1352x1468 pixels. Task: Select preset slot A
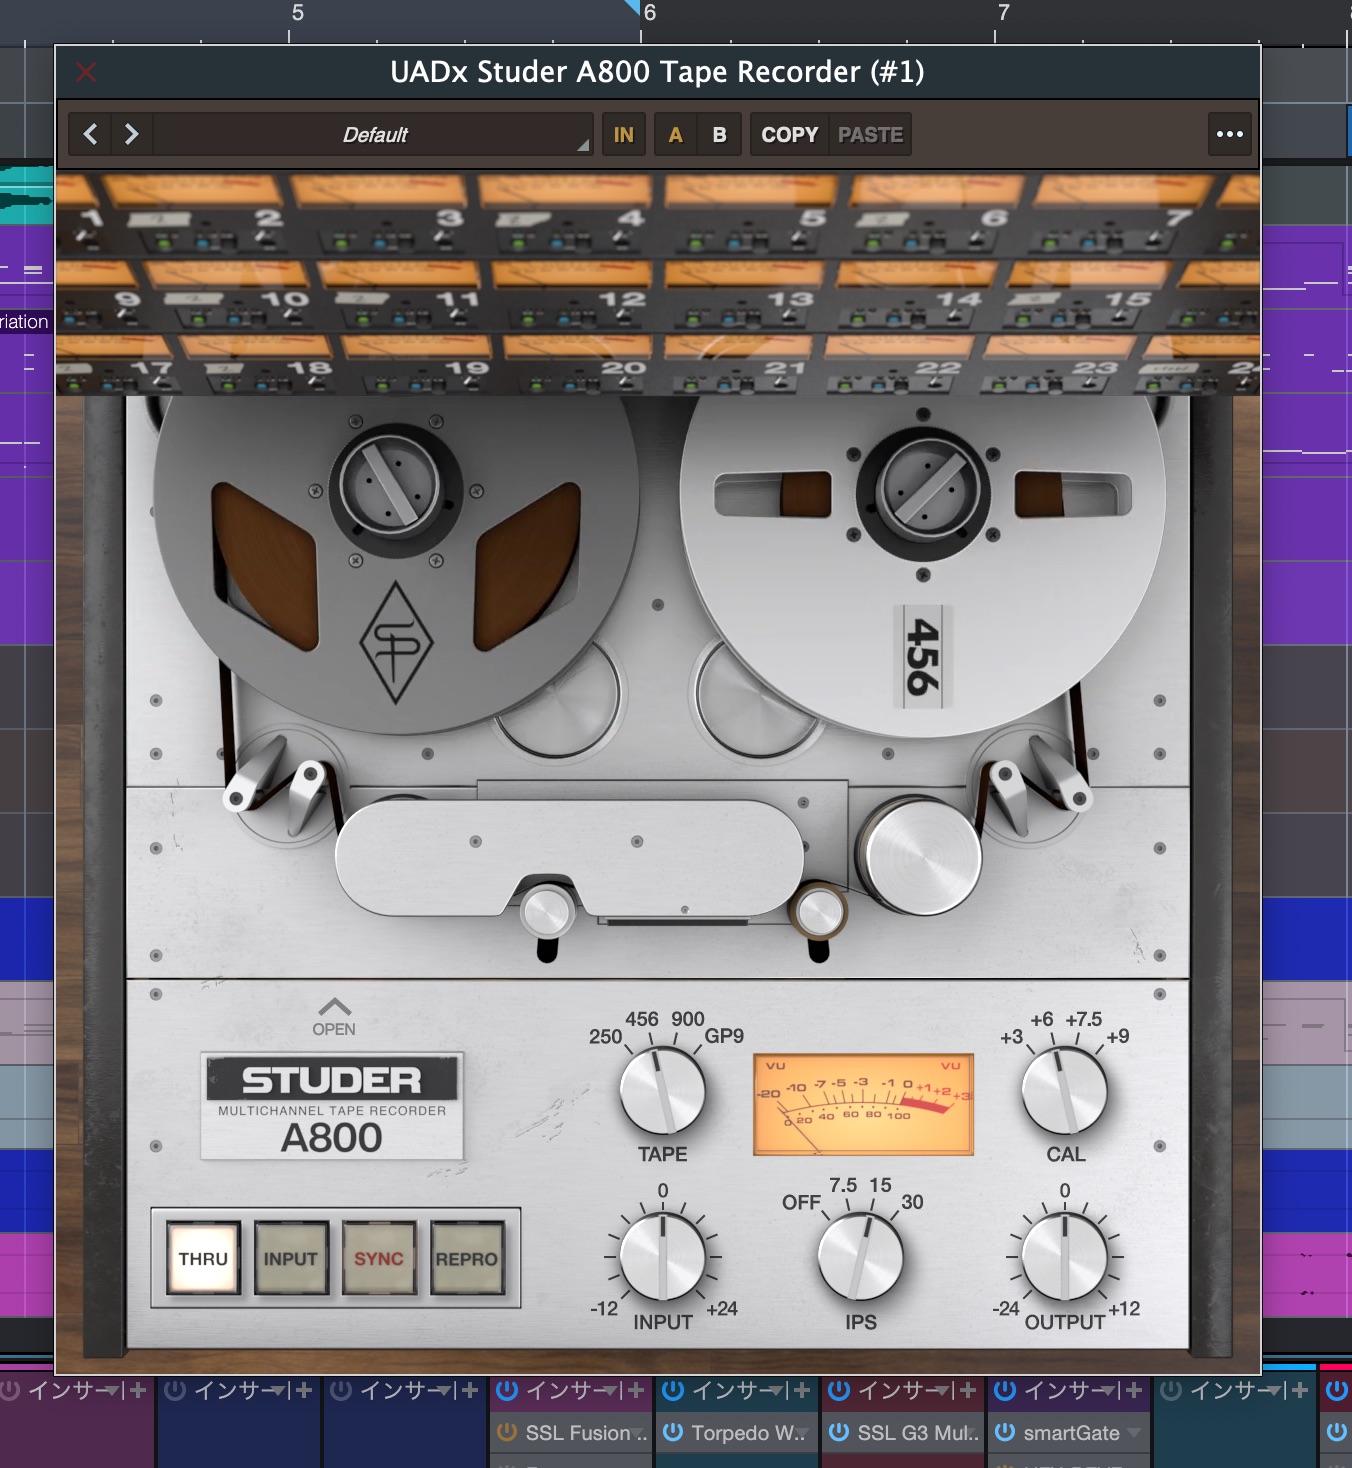pos(676,134)
